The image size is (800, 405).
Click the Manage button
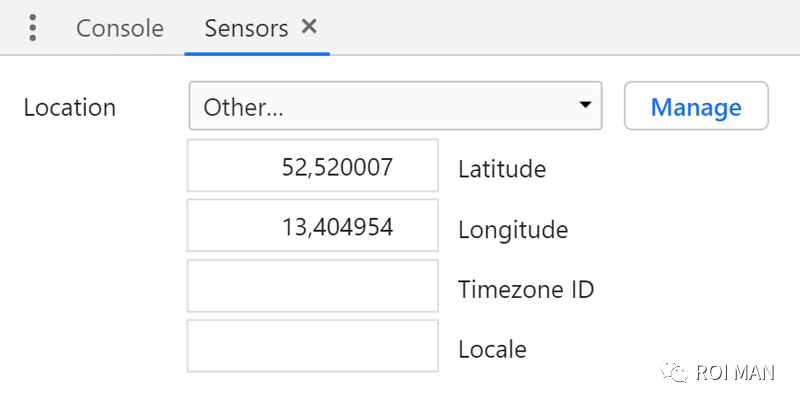695,107
